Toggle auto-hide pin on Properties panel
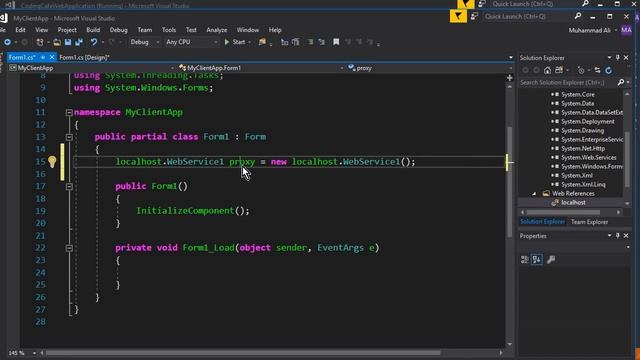The height and width of the screenshot is (360, 640). 618,236
